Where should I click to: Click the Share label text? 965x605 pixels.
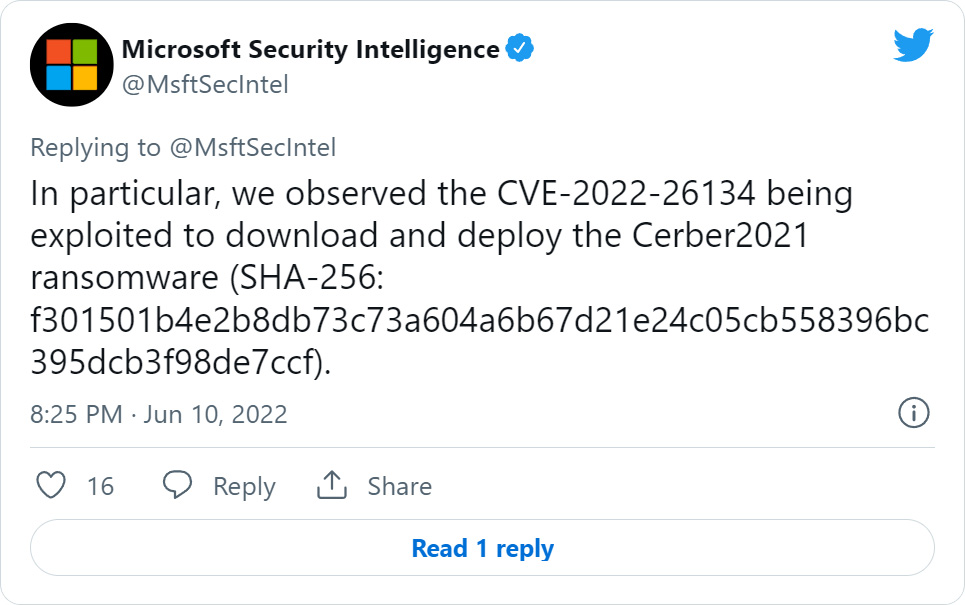[x=398, y=486]
